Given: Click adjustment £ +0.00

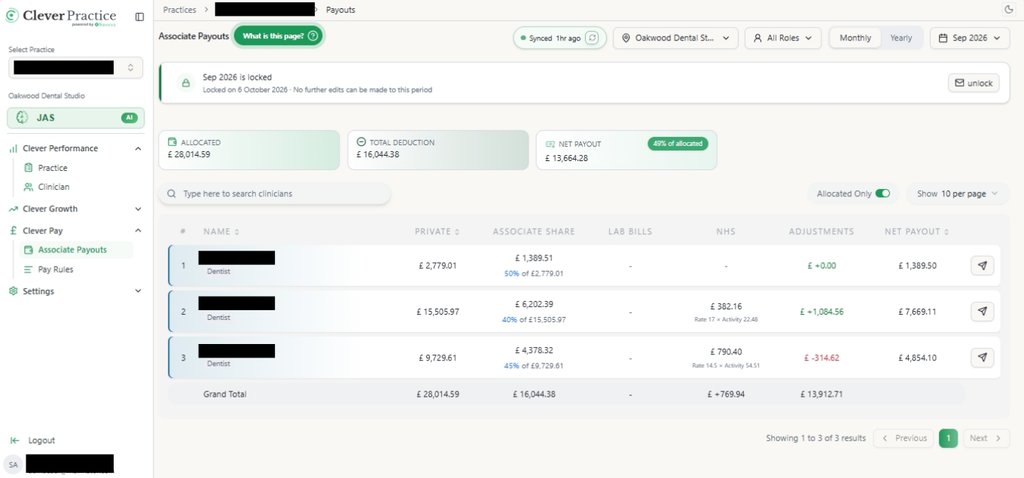Looking at the screenshot, I should [822, 266].
